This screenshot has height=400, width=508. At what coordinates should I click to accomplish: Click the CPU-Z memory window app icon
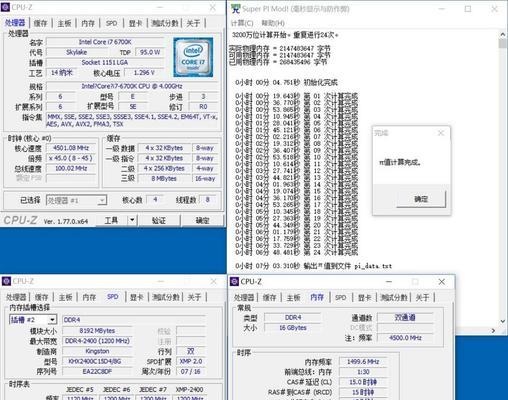point(234,282)
